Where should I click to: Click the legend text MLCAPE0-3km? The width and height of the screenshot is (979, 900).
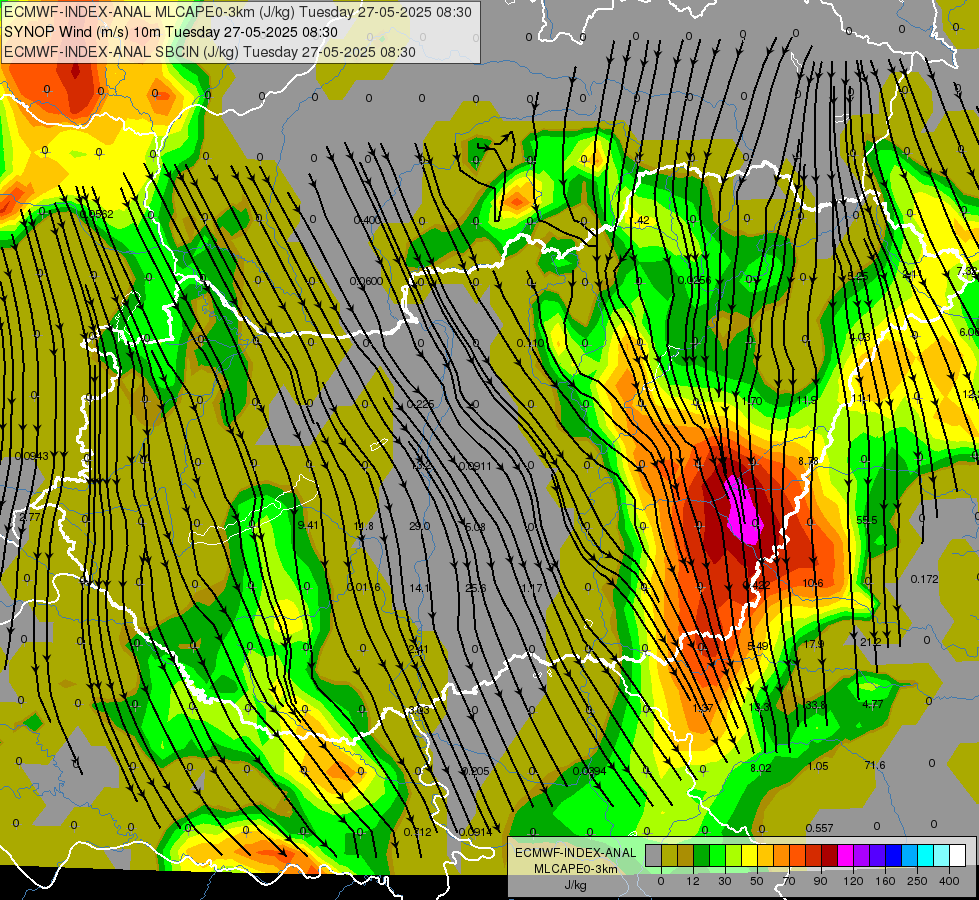(576, 869)
